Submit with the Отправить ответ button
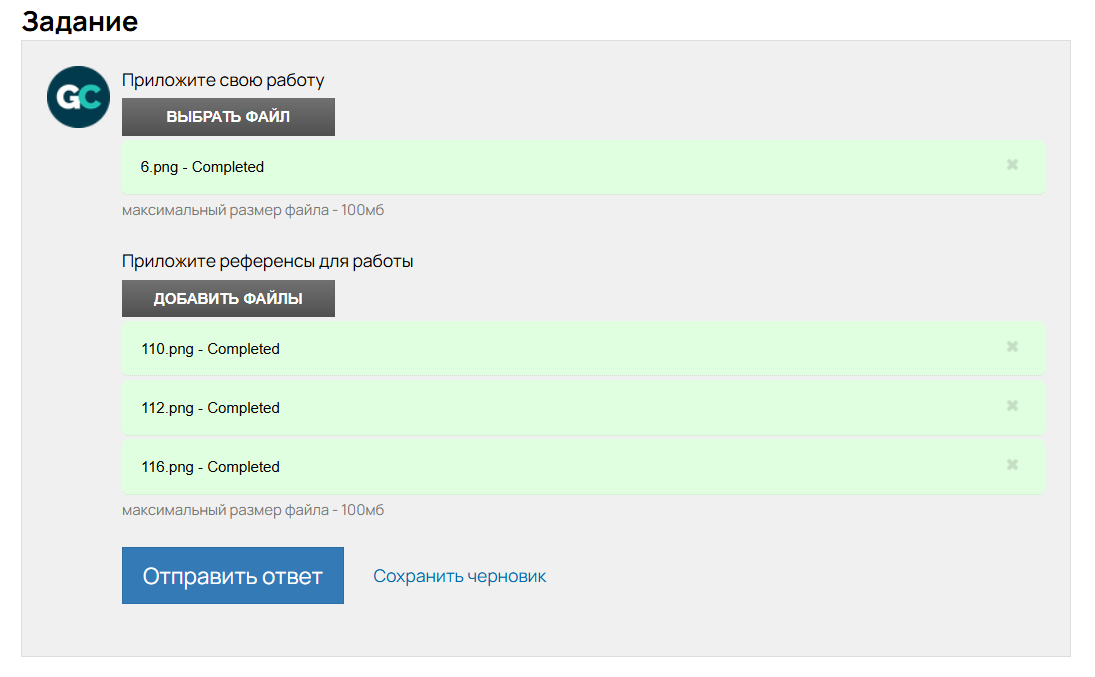The image size is (1095, 677). [232, 576]
